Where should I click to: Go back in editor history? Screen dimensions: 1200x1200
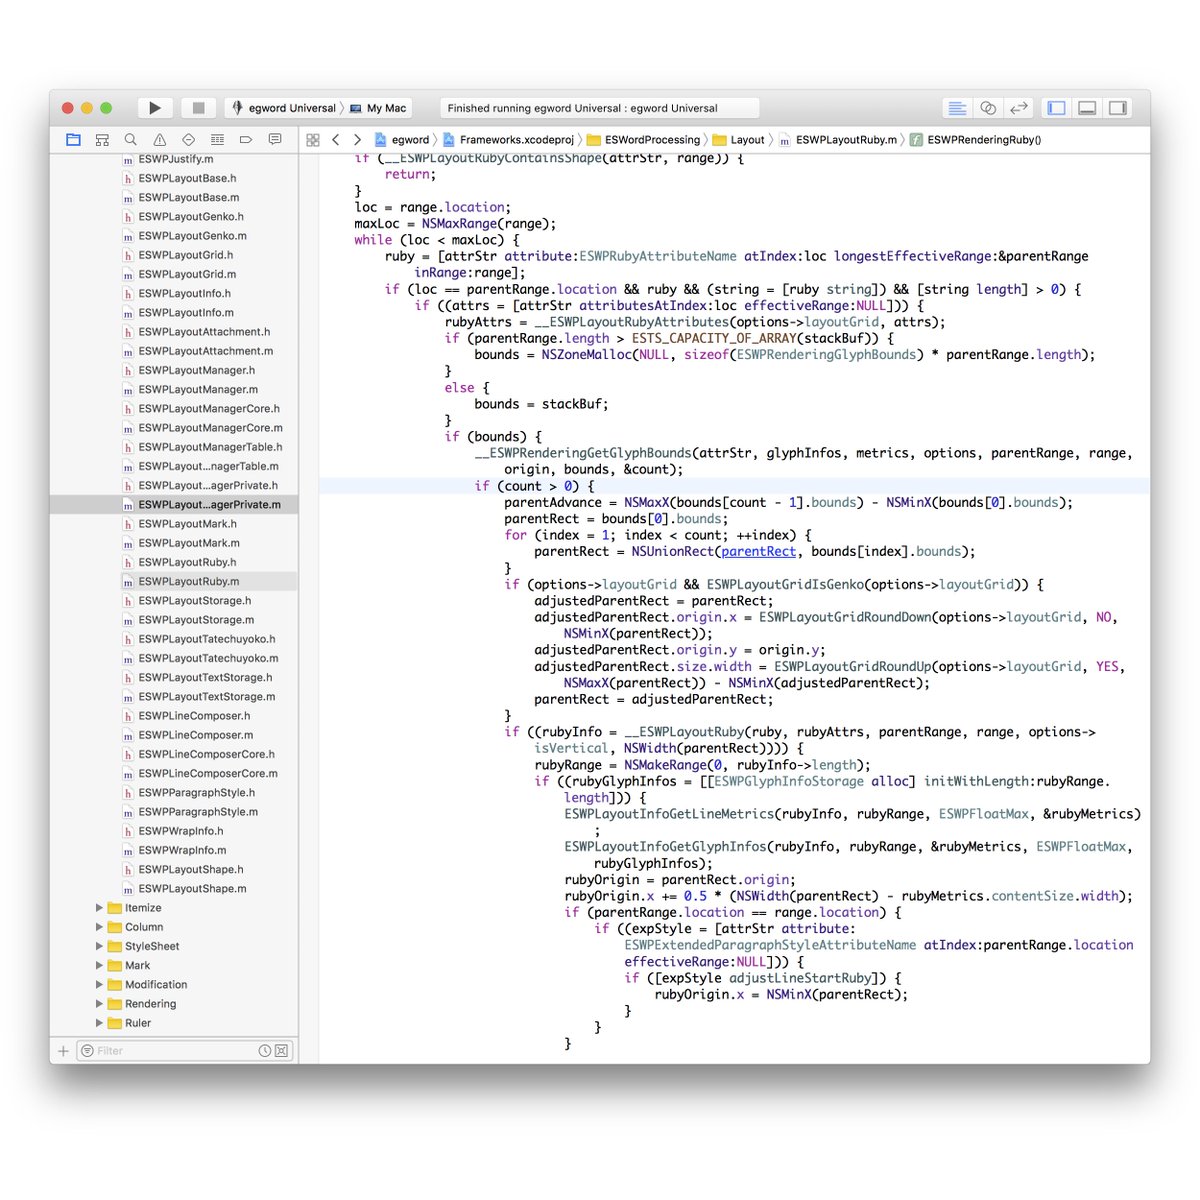click(336, 140)
